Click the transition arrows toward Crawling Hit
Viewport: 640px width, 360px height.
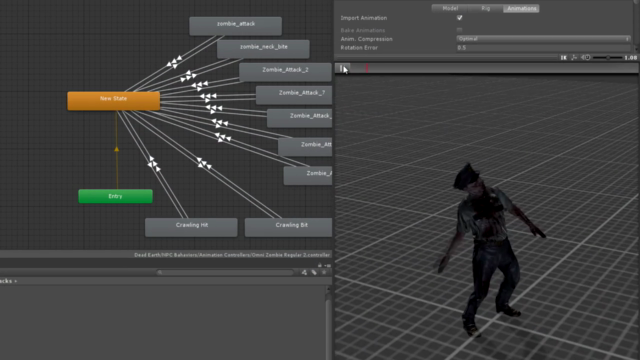tap(153, 164)
